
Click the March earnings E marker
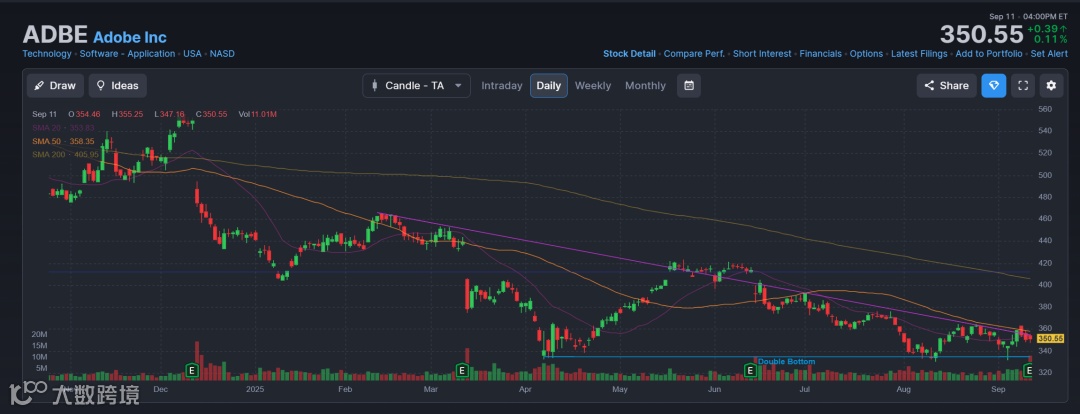tap(463, 371)
